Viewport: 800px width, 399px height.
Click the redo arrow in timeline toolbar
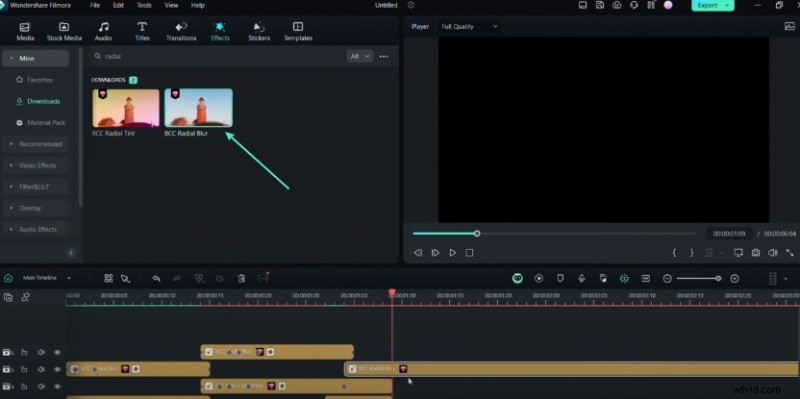pos(177,279)
